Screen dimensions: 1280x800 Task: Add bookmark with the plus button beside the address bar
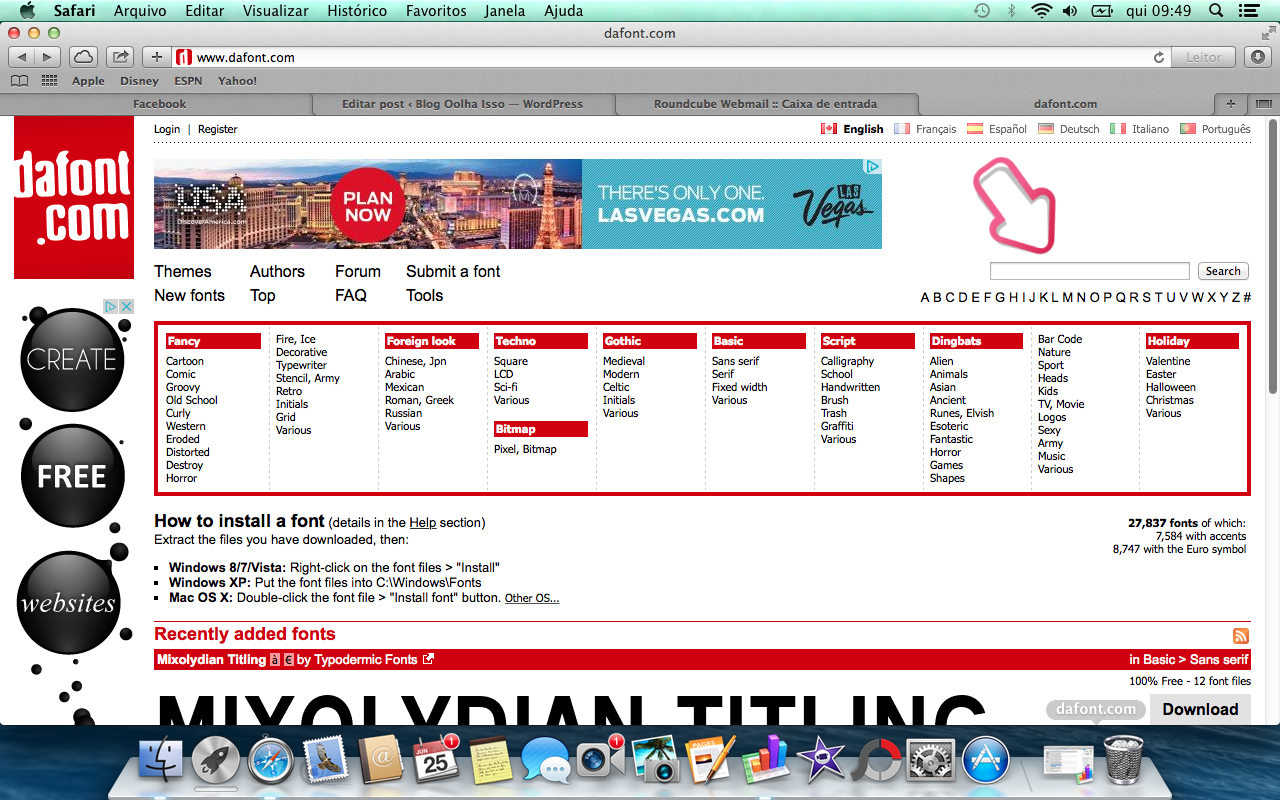pos(157,57)
